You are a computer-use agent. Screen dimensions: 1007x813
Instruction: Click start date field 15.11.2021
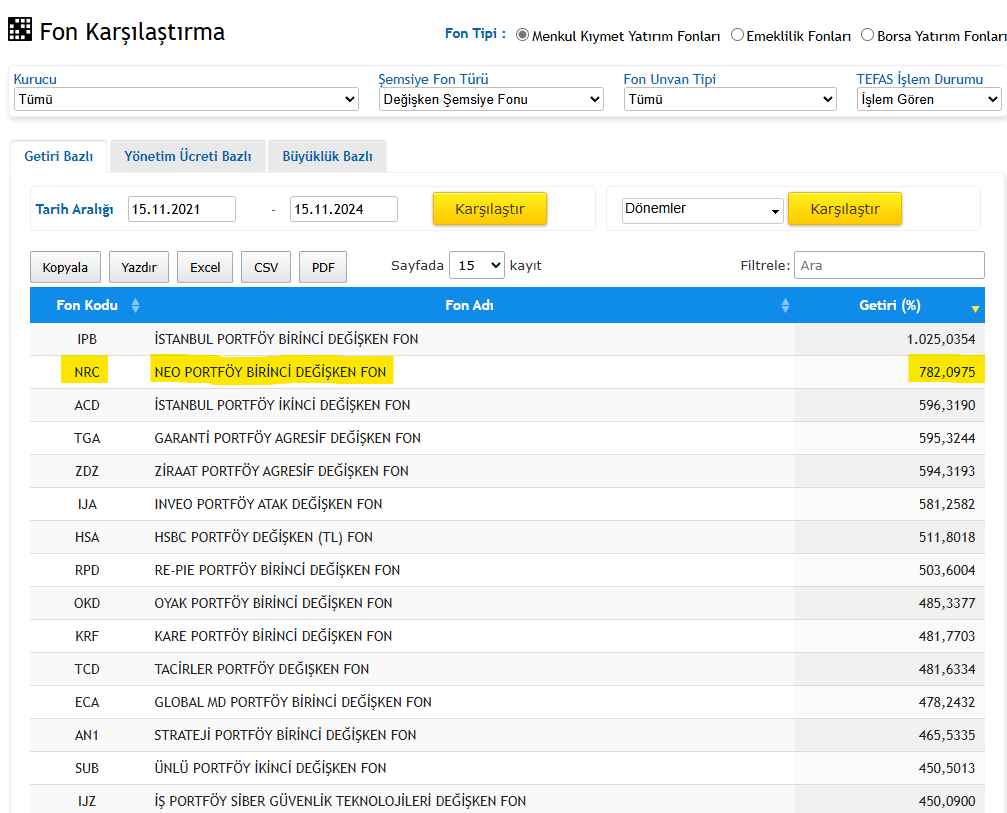(182, 209)
